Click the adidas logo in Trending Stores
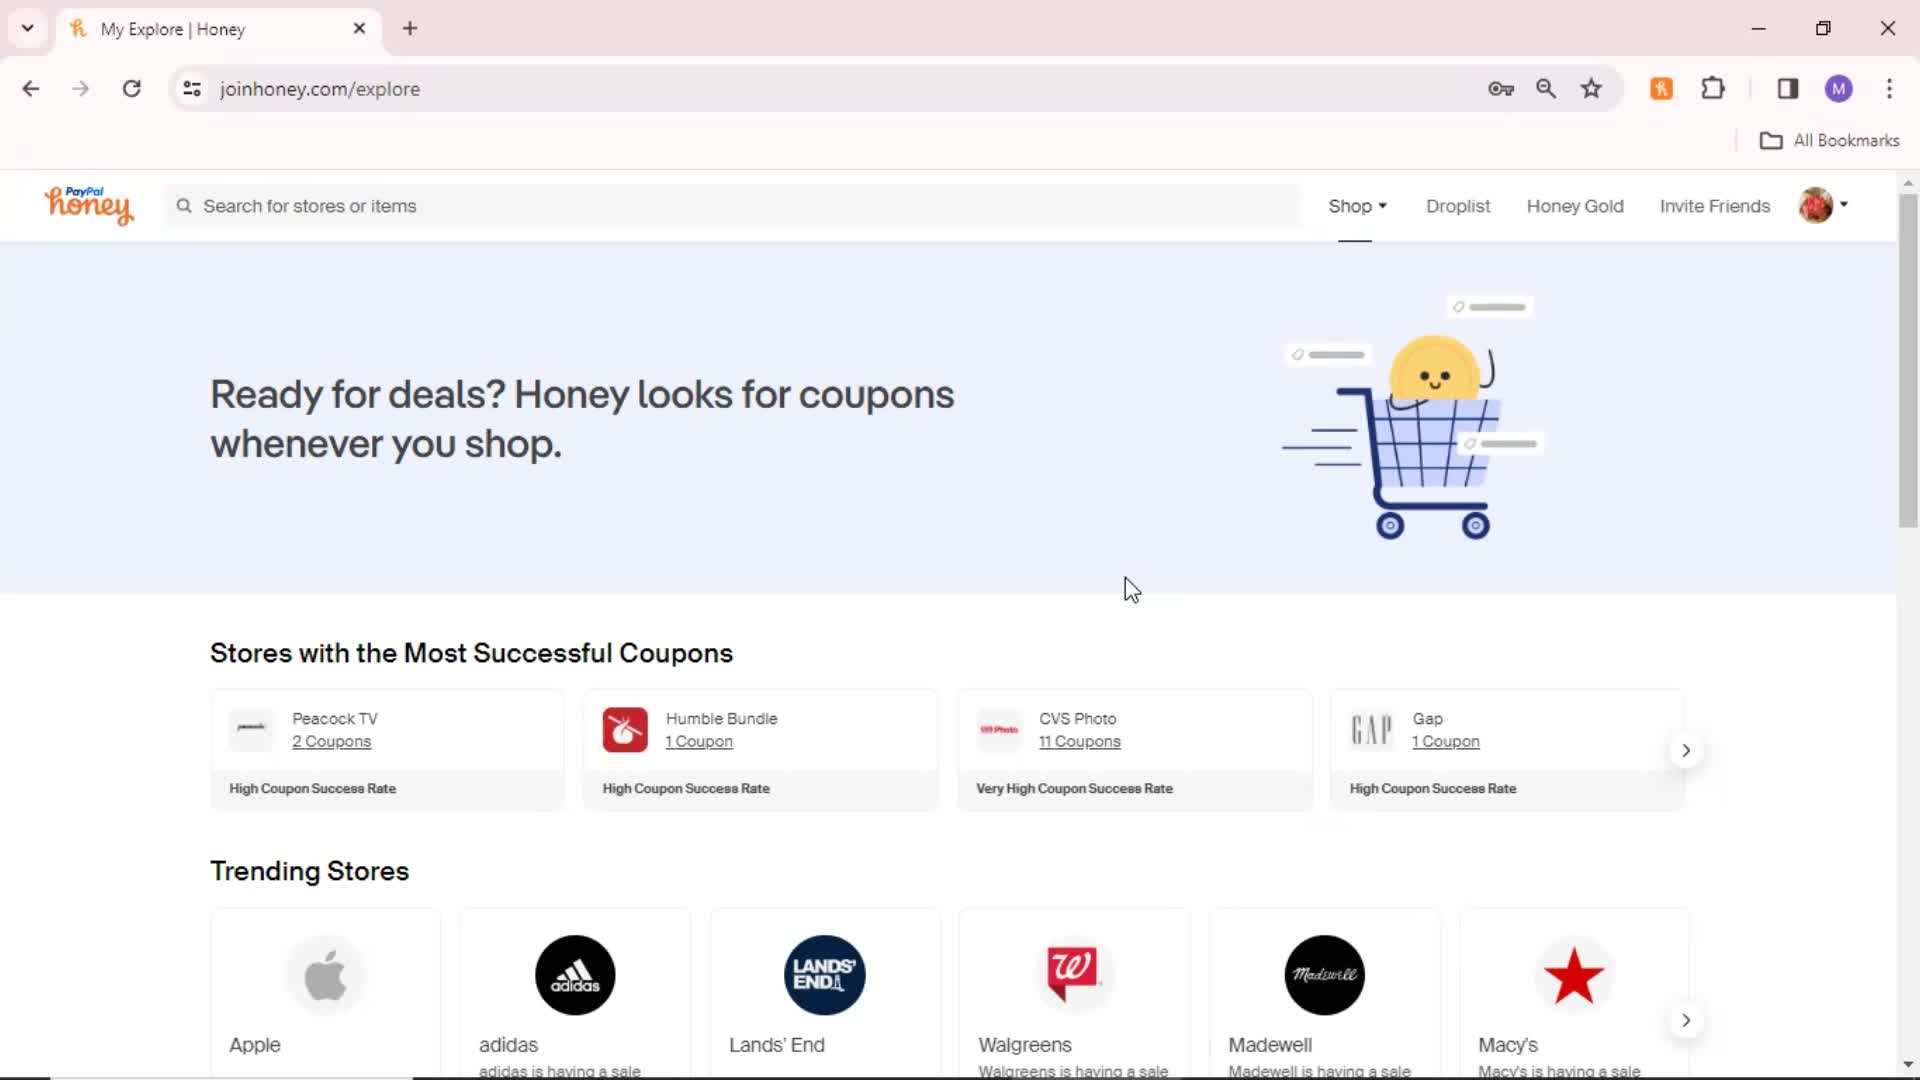This screenshot has height=1080, width=1920. (x=575, y=975)
